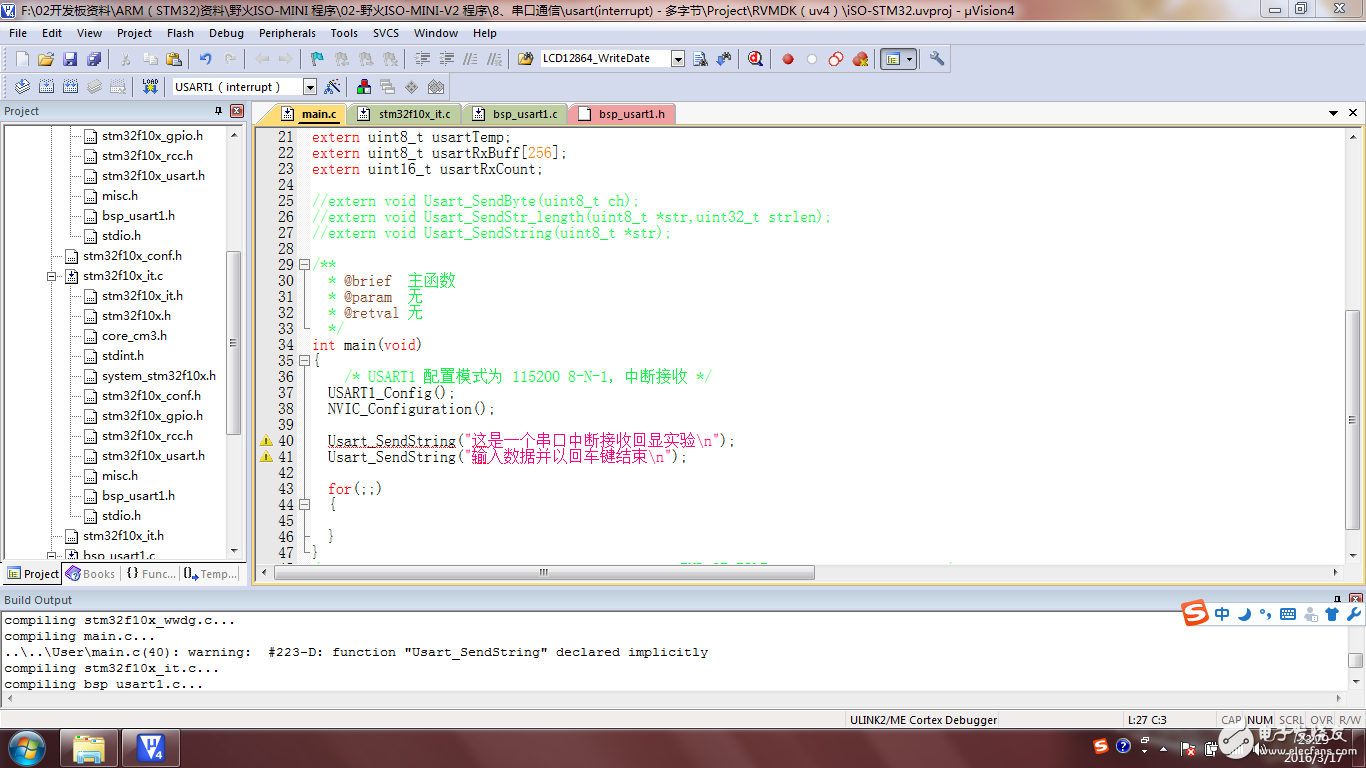Click the colored blocks File Extensions icon
Screen dimensions: 1366x768
tap(363, 87)
